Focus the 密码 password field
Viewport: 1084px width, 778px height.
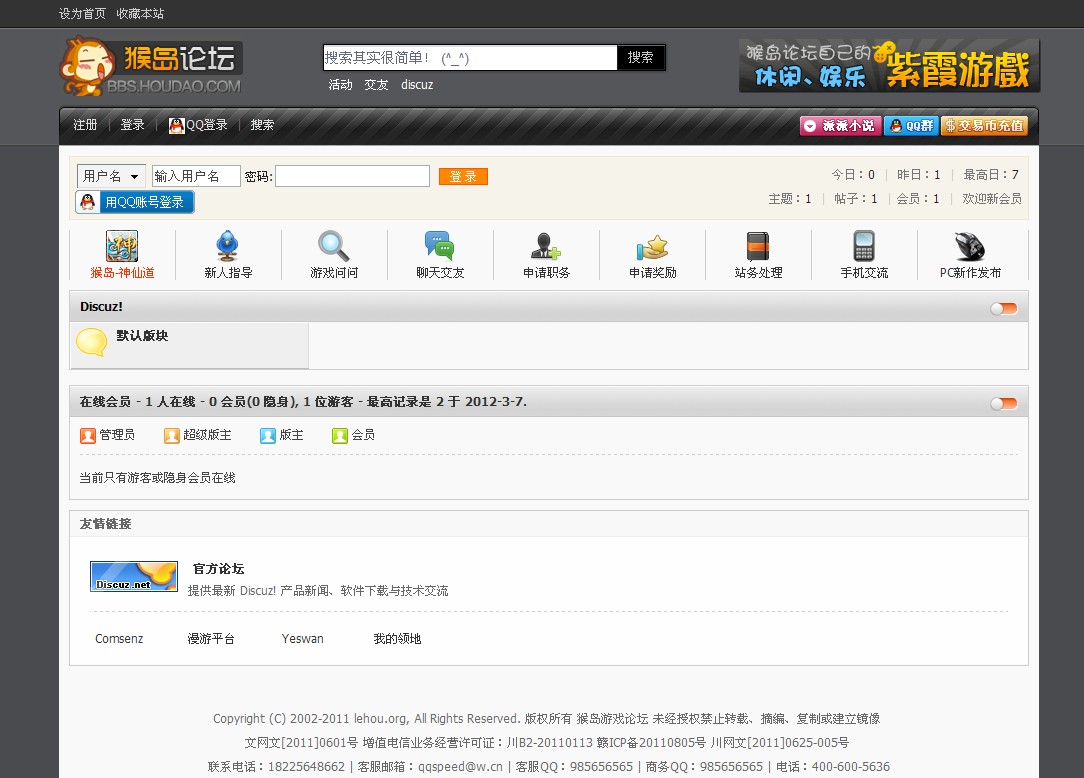[x=353, y=176]
